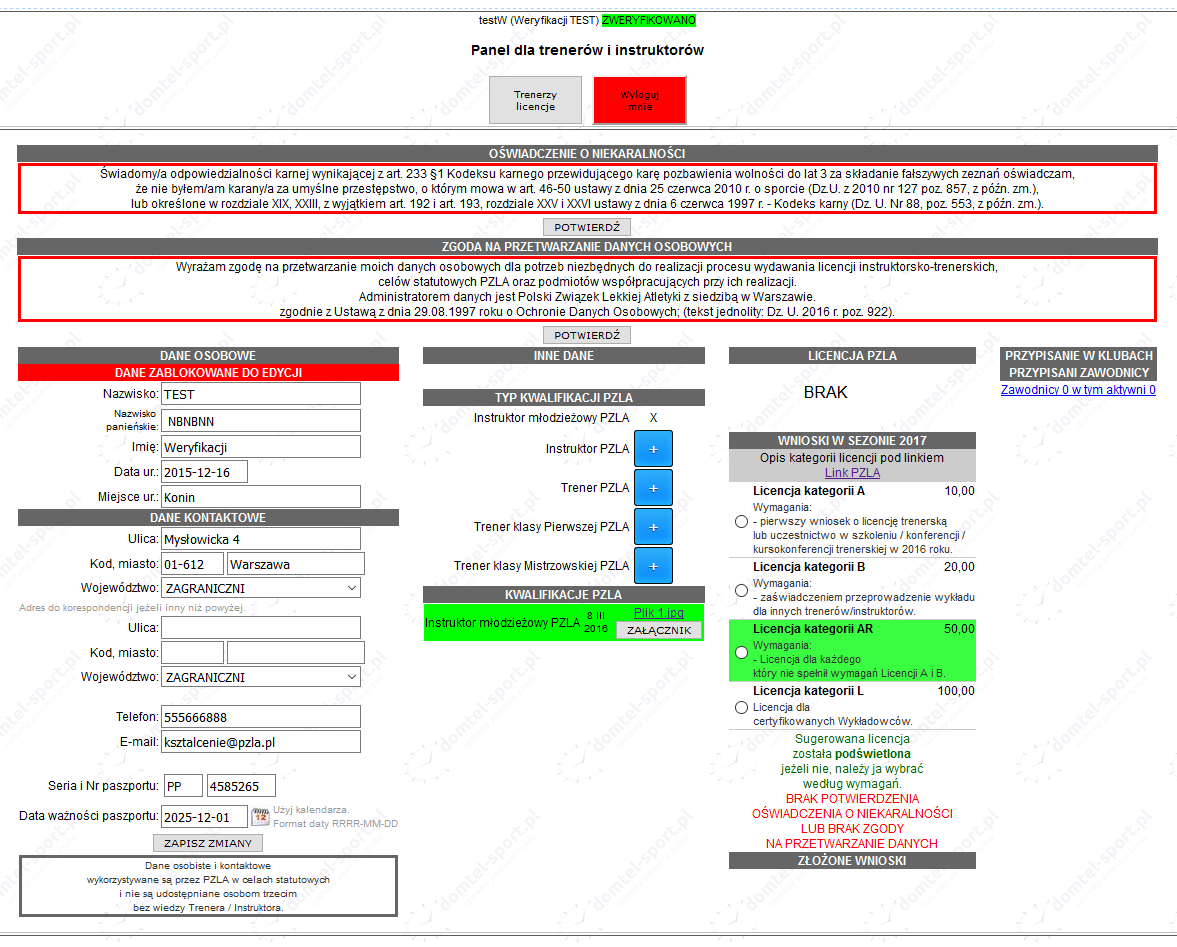Viewport: 1177px width, 947px height.
Task: Click the red Wyloguj mnie button
Action: tap(640, 100)
